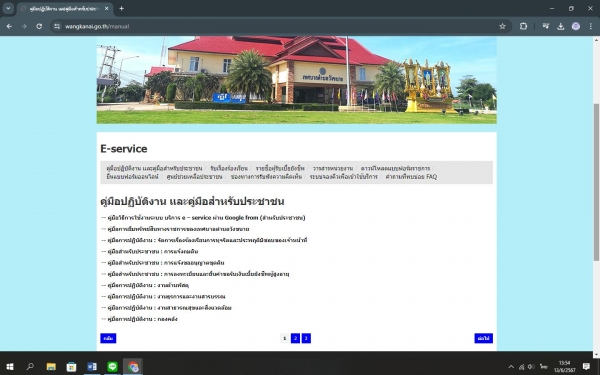Image resolution: width=600 pixels, height=375 pixels.
Task: Click the page vertical scrollbar thumb
Action: [596, 182]
